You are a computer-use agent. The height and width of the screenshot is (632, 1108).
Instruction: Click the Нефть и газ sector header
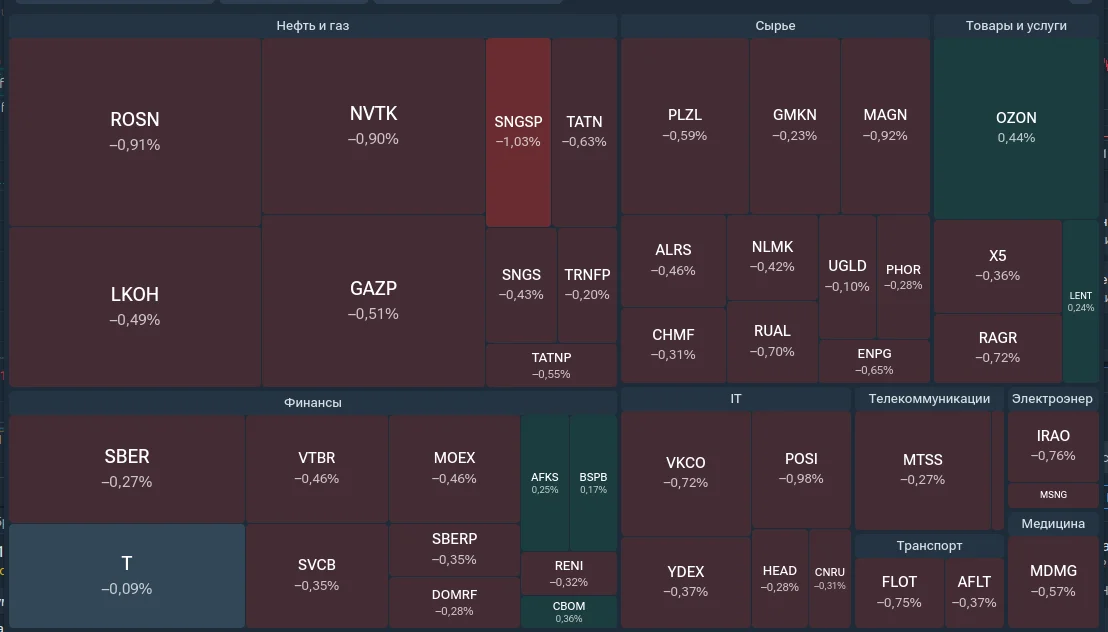point(313,25)
